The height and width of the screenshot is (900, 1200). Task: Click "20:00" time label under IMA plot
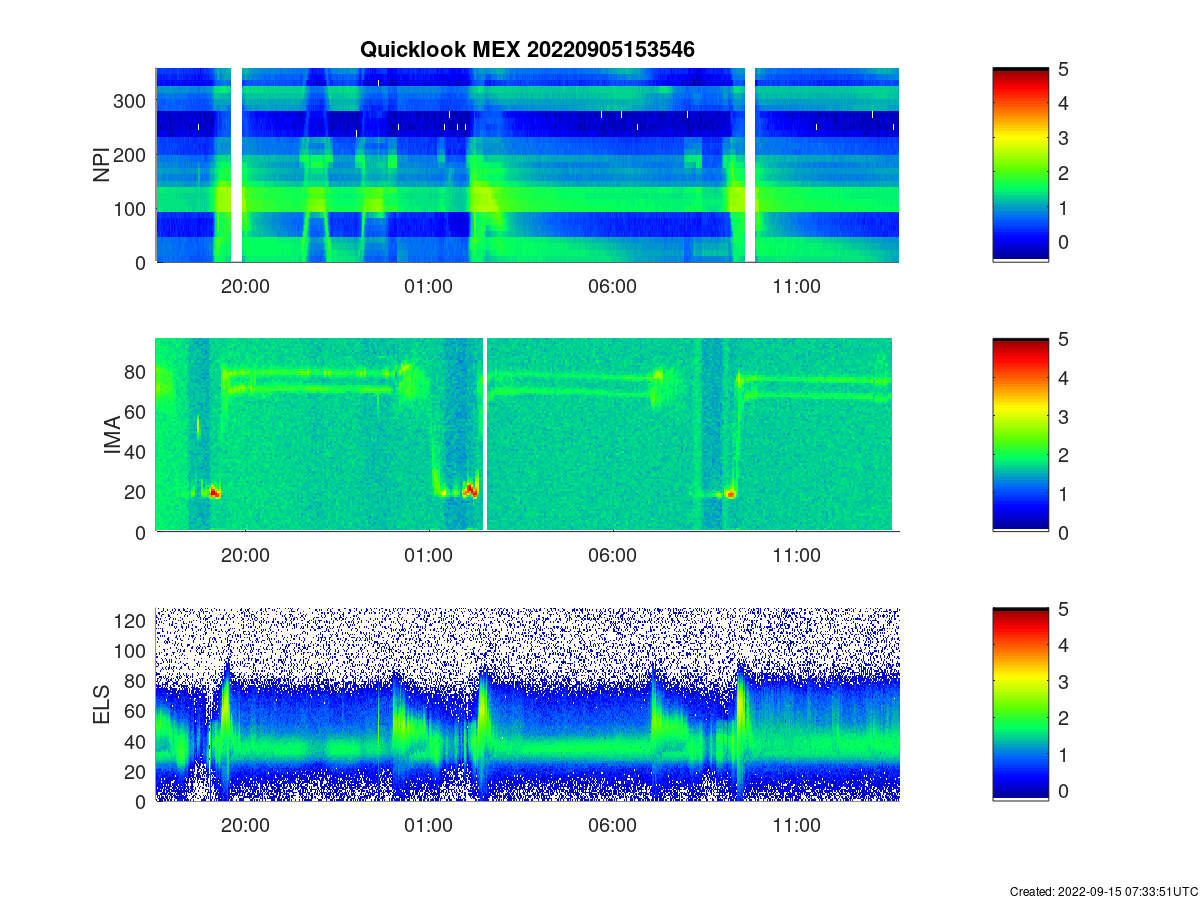[x=244, y=556]
